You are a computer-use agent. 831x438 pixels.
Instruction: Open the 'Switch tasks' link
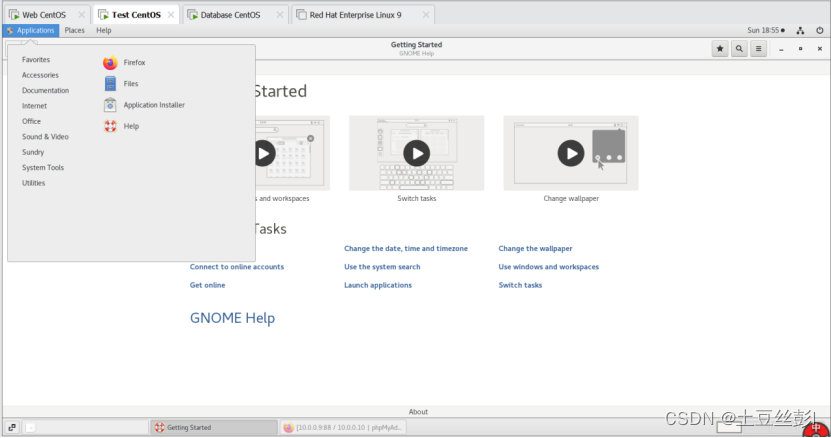pos(520,285)
